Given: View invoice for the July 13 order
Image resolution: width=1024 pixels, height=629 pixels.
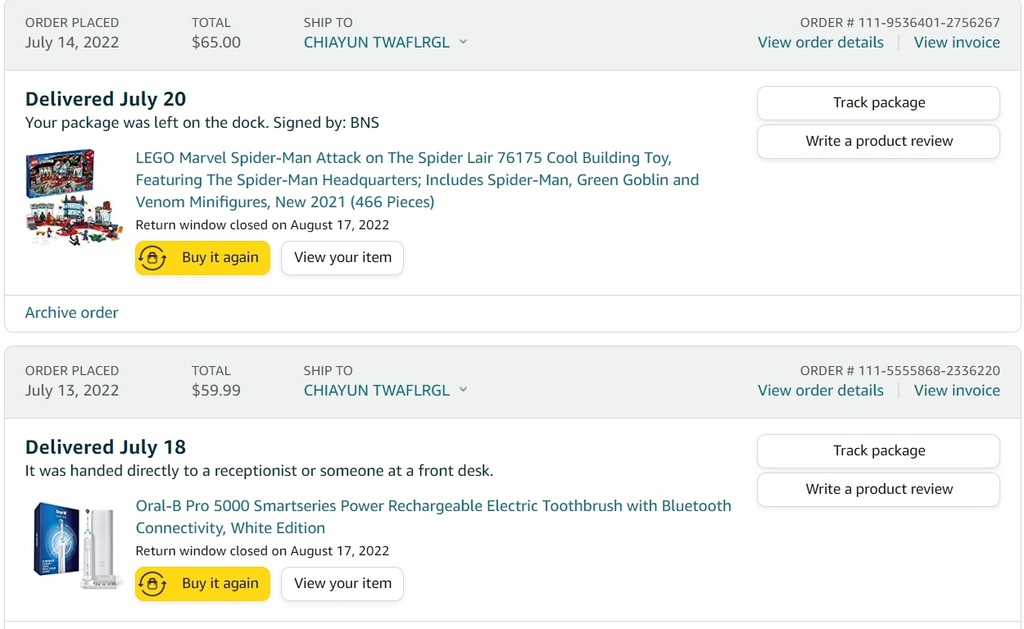Looking at the screenshot, I should 957,391.
